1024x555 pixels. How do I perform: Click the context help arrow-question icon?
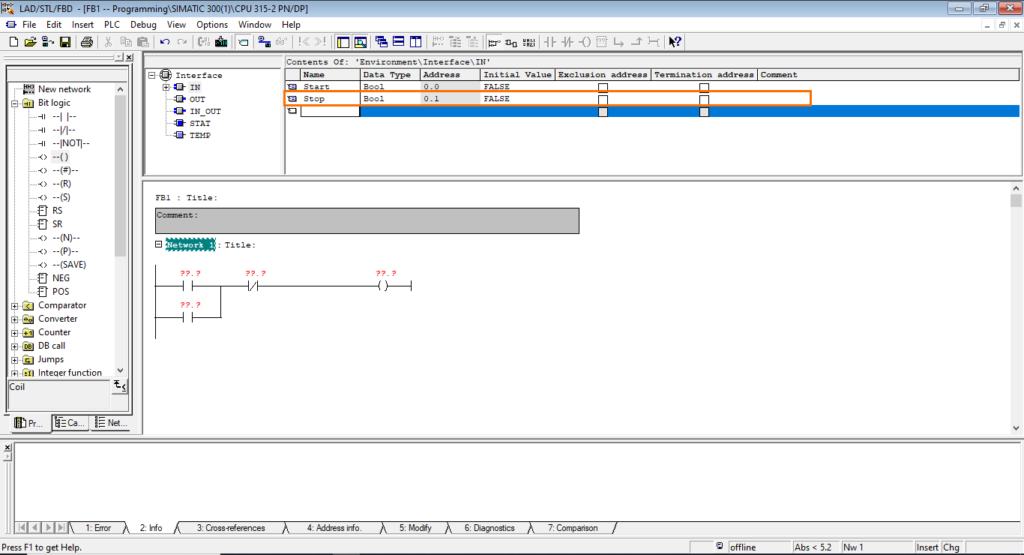pyautogui.click(x=675, y=42)
